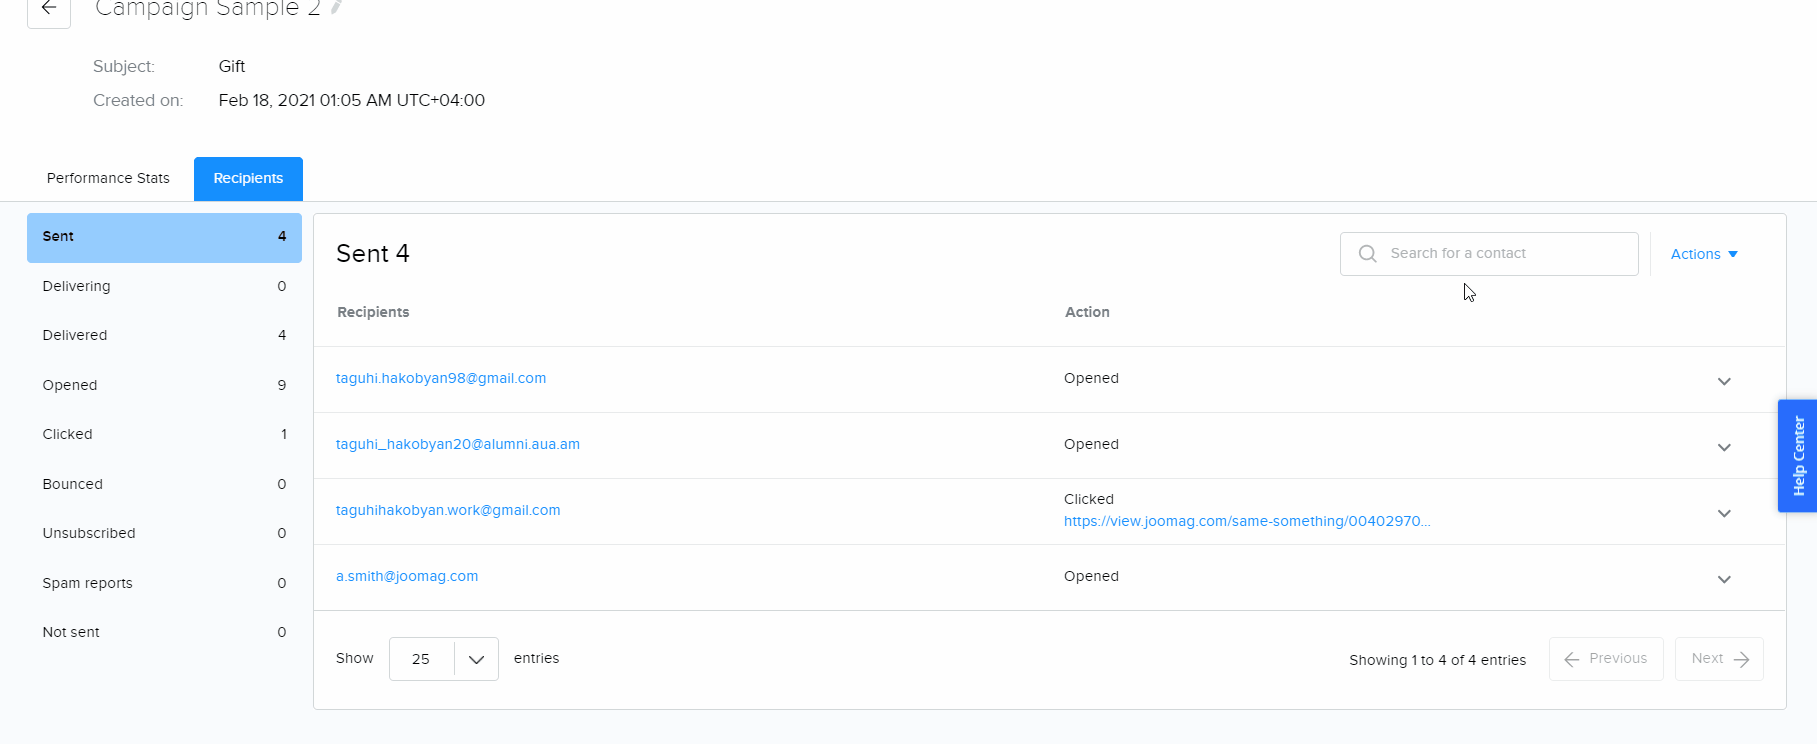Image resolution: width=1817 pixels, height=744 pixels.
Task: Click the back arrow button
Action: (x=48, y=9)
